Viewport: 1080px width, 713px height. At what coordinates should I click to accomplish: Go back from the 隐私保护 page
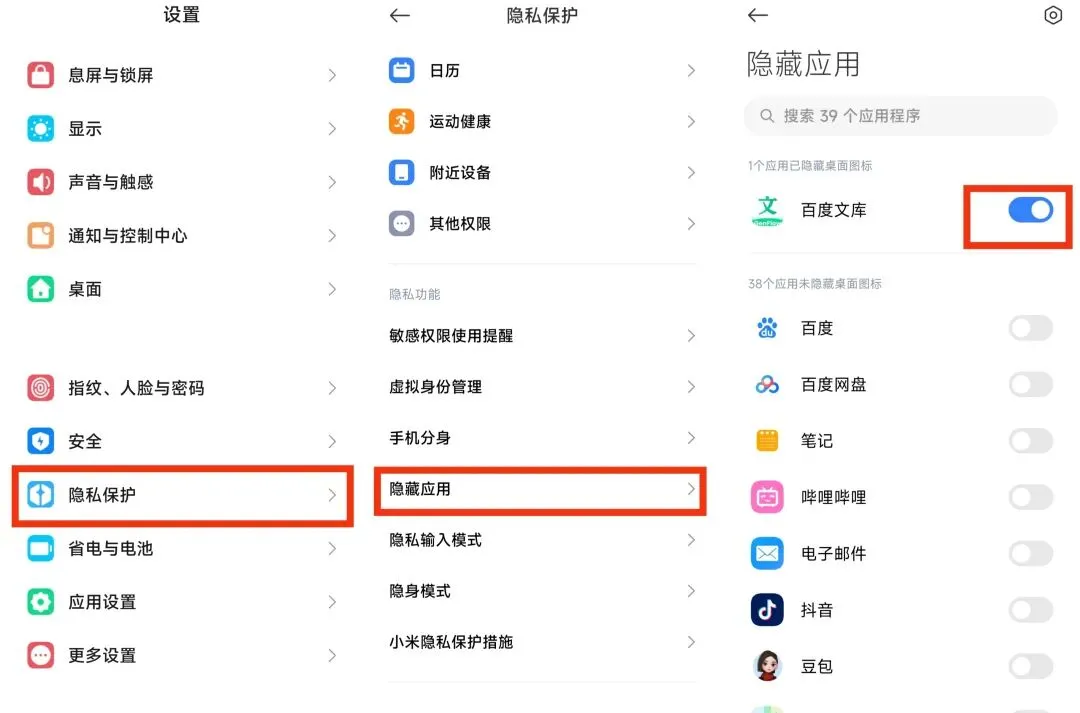pyautogui.click(x=400, y=16)
